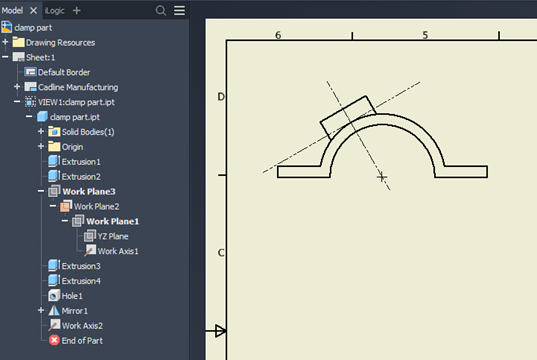
Task: Click the Extrusion2 feature icon
Action: (54, 176)
